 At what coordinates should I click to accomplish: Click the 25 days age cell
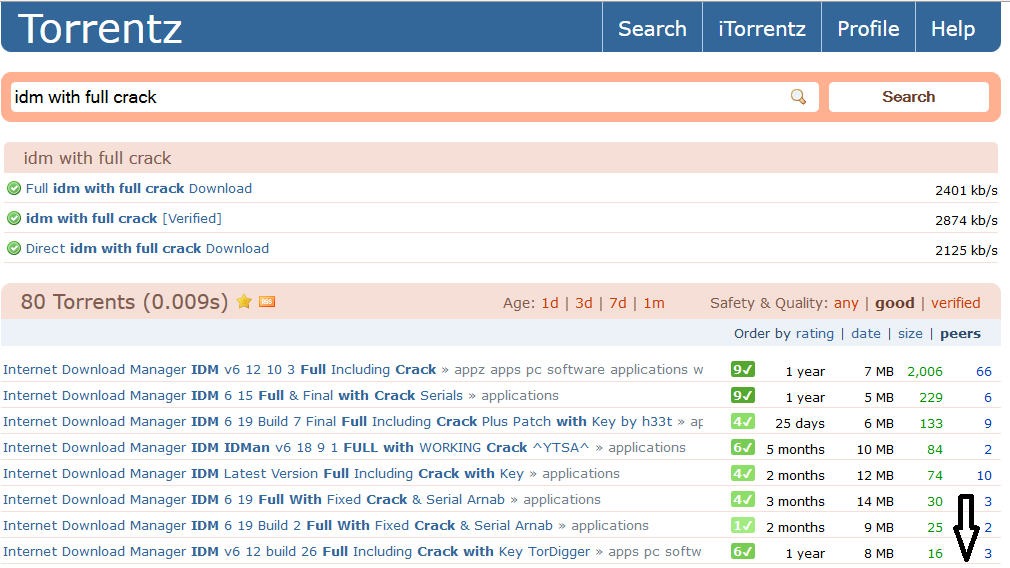(799, 424)
